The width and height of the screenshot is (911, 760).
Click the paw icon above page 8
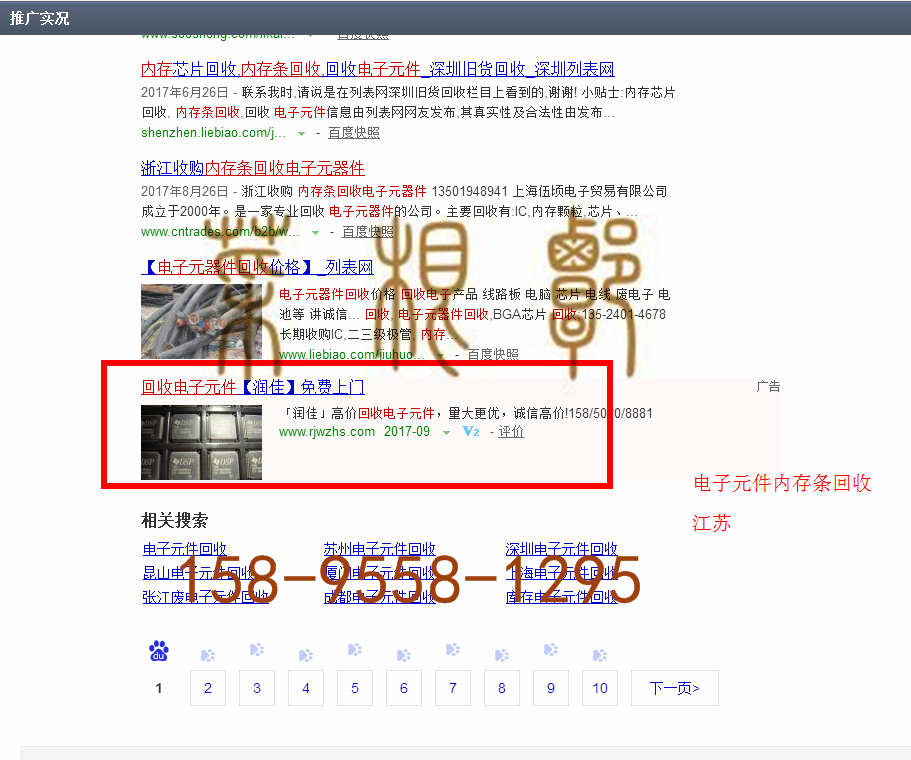501,655
